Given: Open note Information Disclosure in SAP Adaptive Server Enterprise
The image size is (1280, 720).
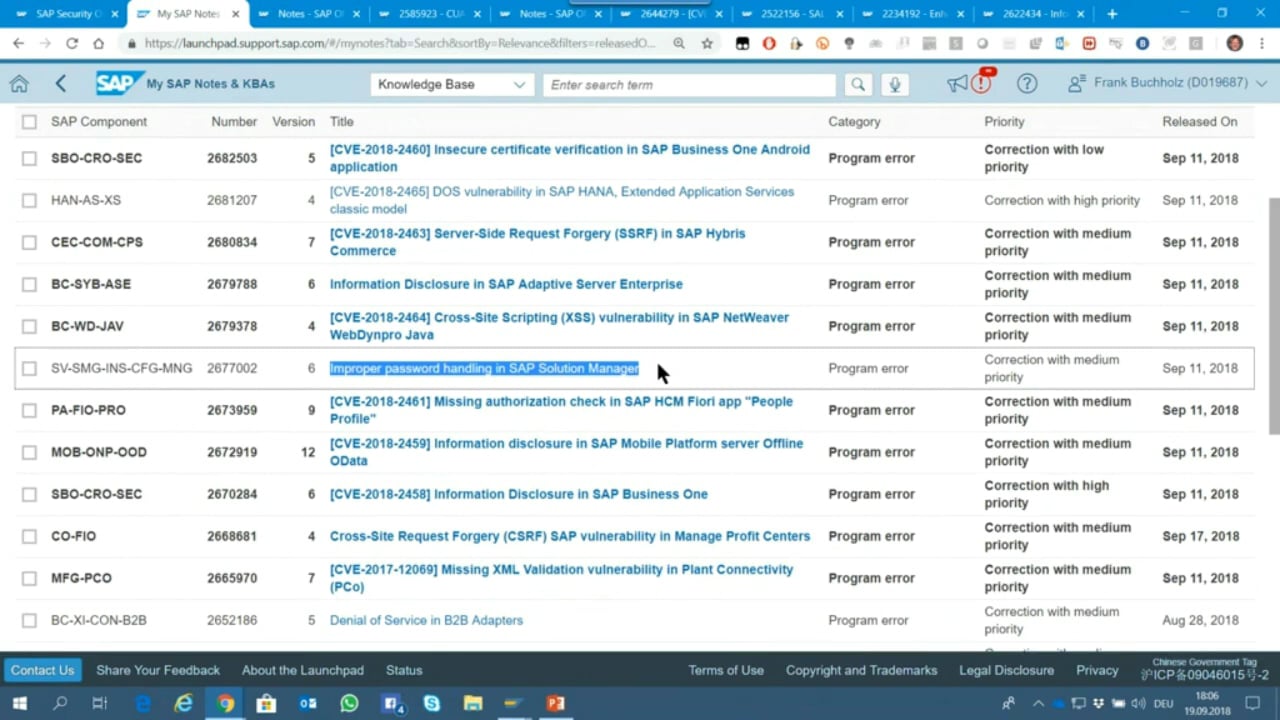Looking at the screenshot, I should pyautogui.click(x=506, y=284).
